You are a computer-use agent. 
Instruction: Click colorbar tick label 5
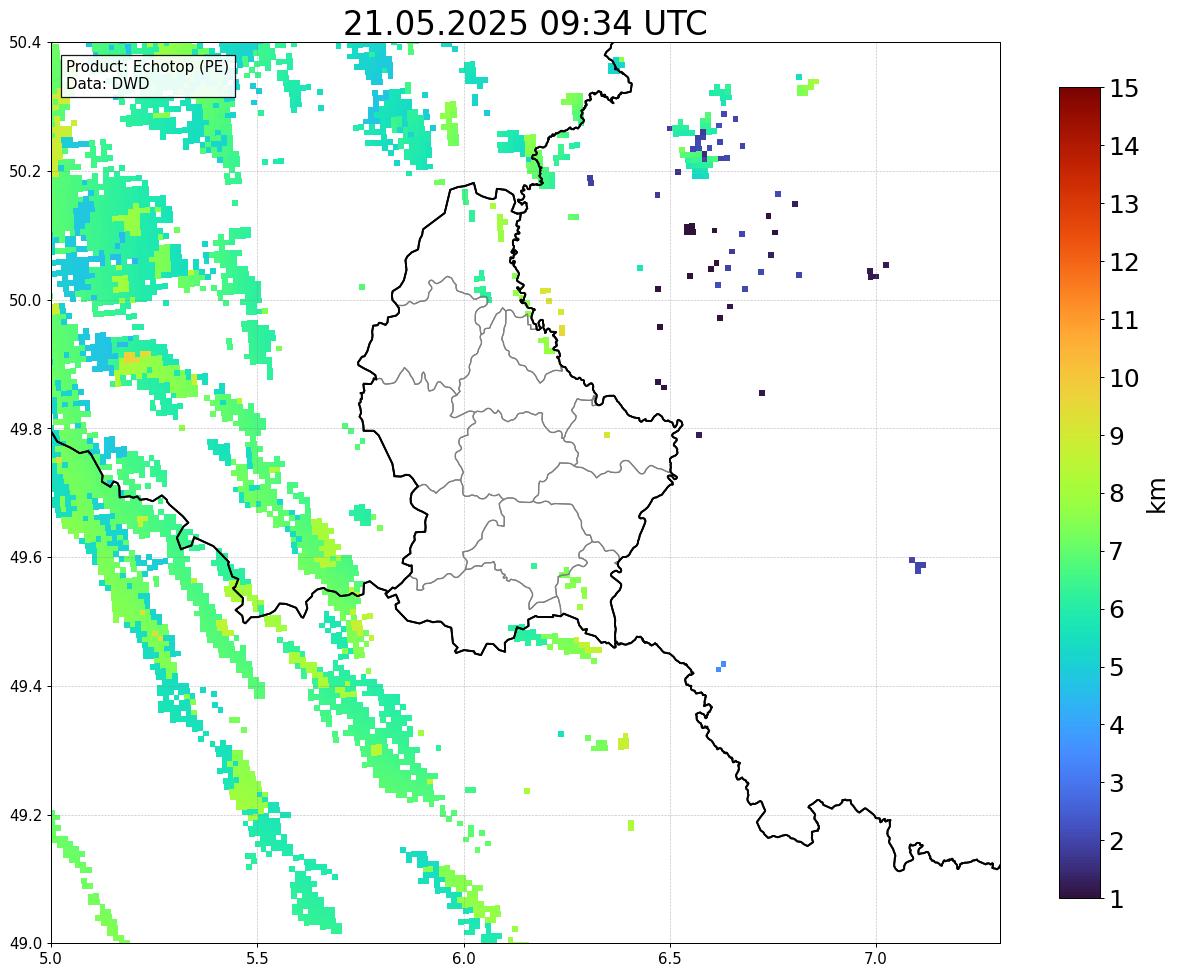1117,667
